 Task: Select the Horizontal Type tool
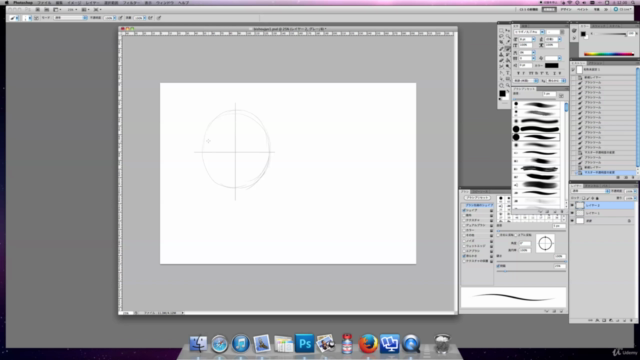pyautogui.click(x=508, y=73)
